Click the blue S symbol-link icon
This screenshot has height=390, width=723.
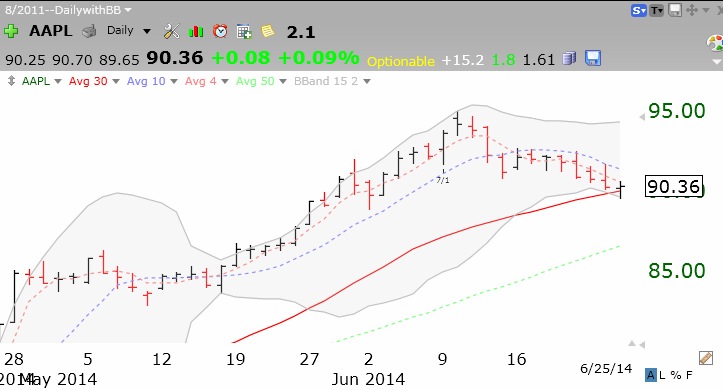(x=639, y=10)
